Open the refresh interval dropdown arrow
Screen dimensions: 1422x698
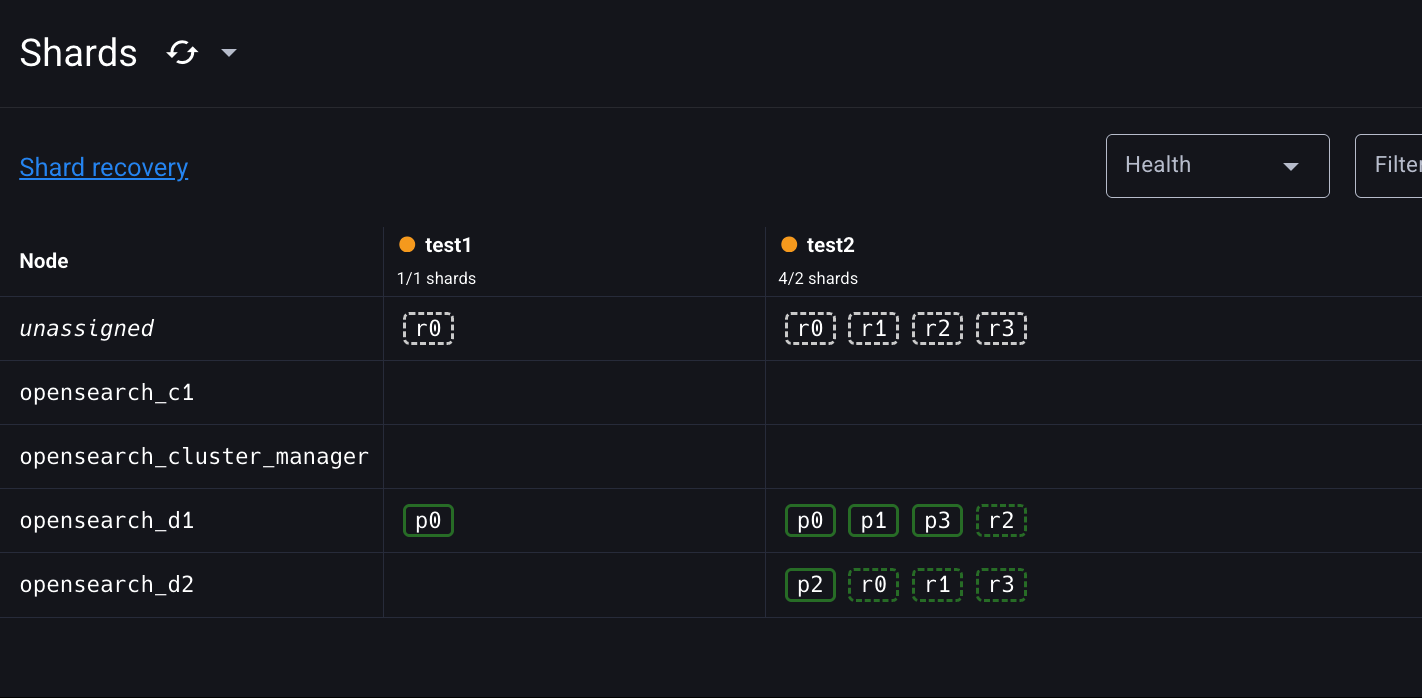229,52
